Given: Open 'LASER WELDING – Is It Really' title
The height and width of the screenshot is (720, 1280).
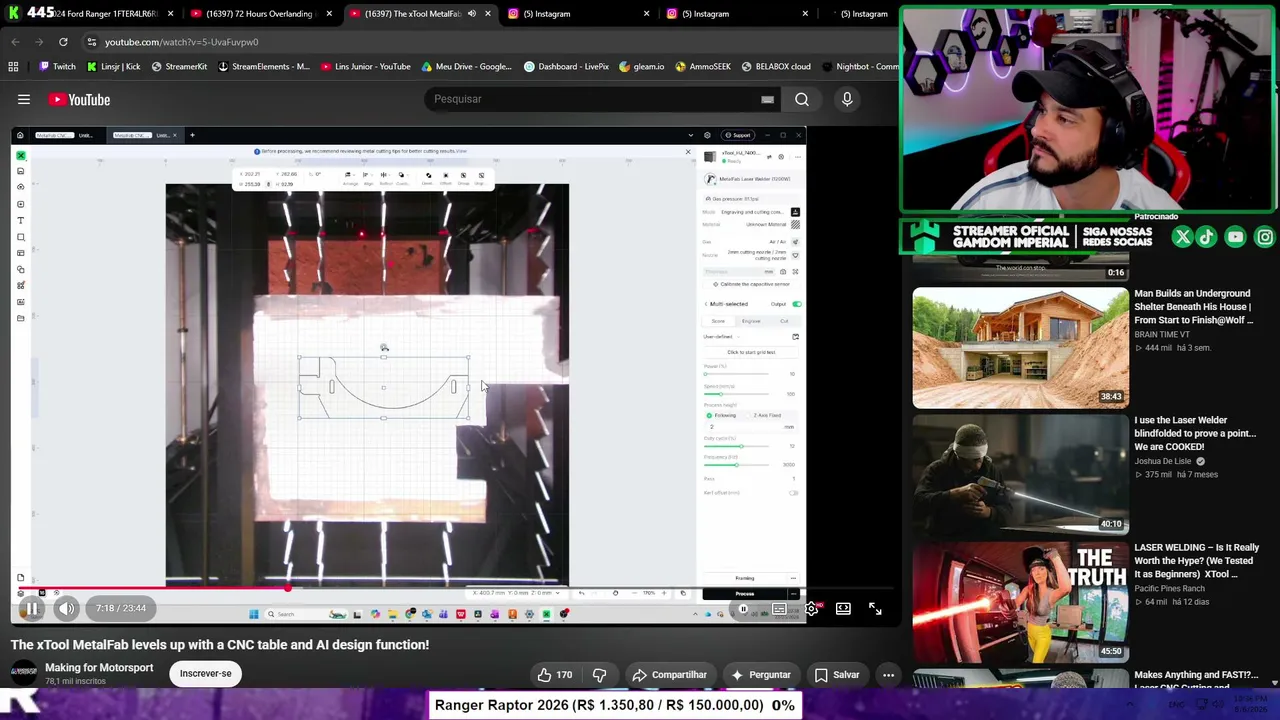Looking at the screenshot, I should [x=1197, y=561].
